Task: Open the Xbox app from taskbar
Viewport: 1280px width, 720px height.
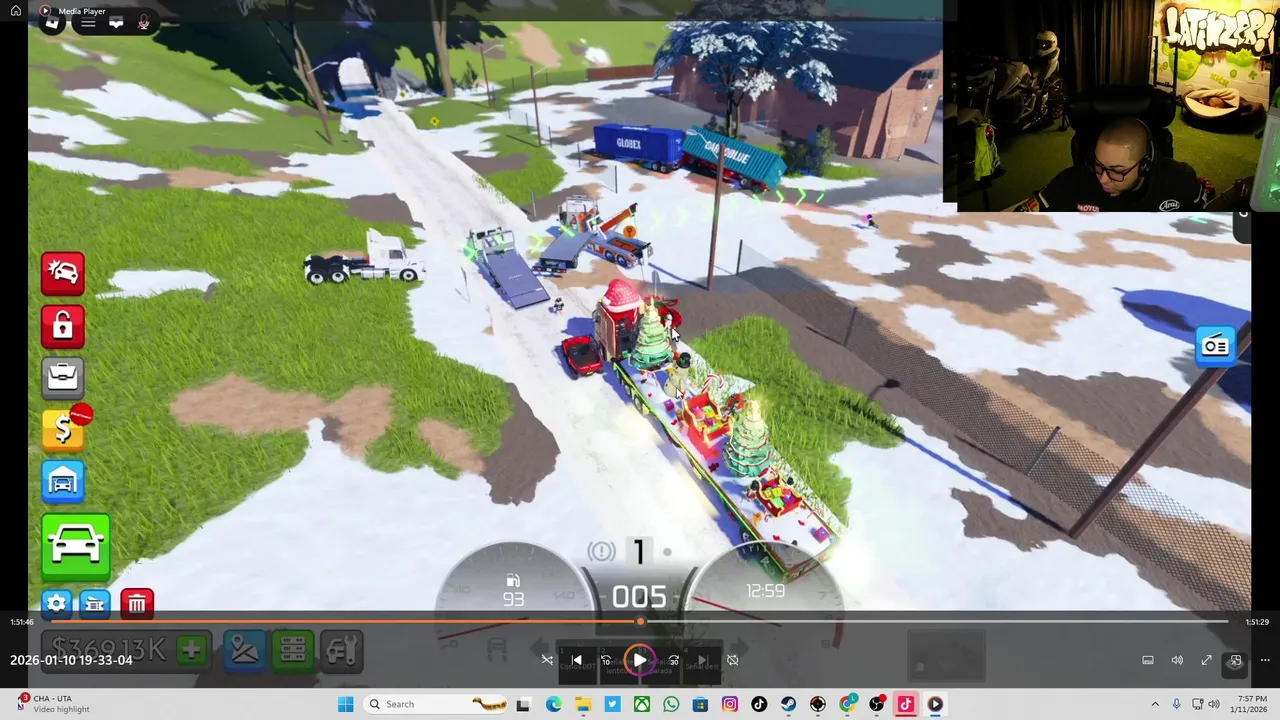Action: click(642, 704)
